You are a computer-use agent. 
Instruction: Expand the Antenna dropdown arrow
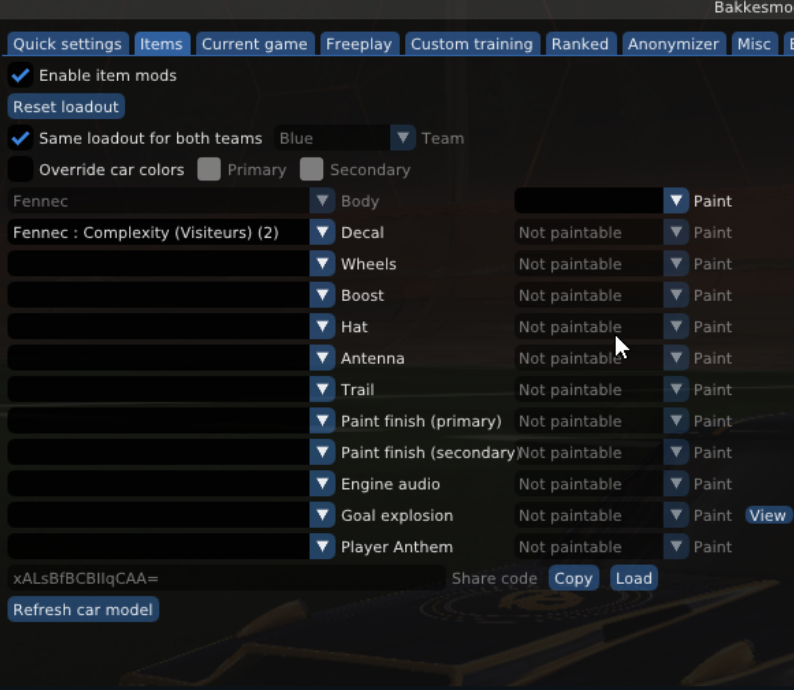(x=322, y=359)
